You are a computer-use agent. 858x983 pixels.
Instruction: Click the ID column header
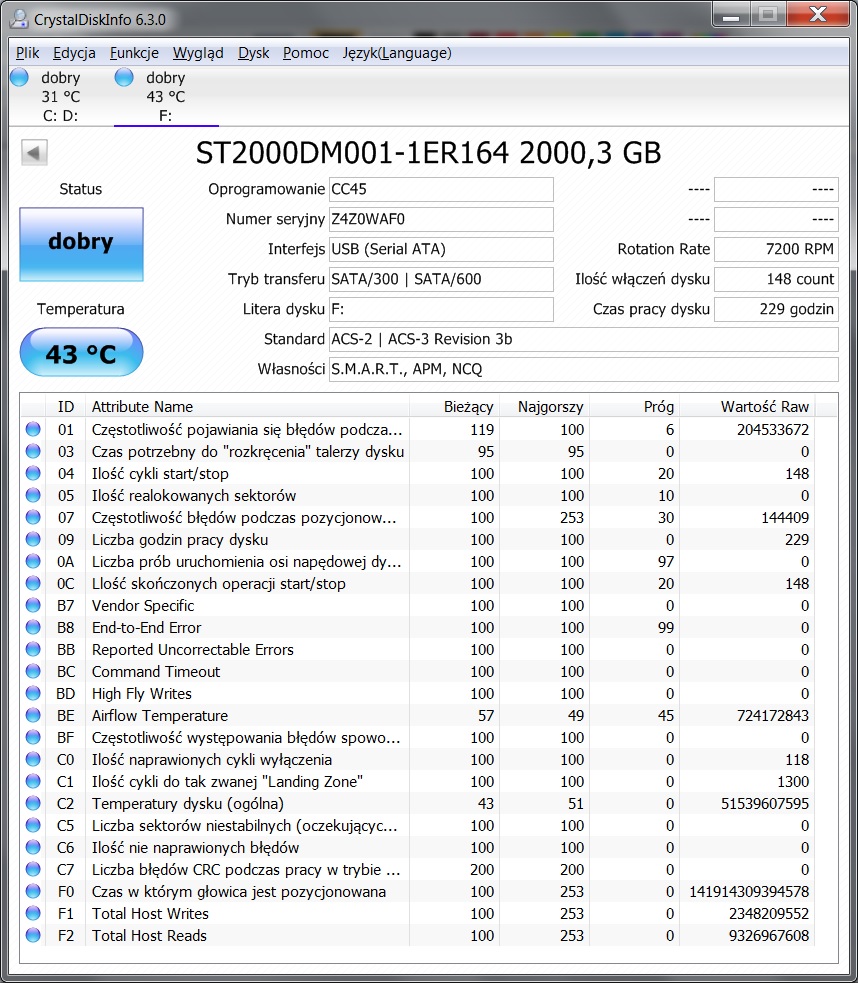pos(66,407)
